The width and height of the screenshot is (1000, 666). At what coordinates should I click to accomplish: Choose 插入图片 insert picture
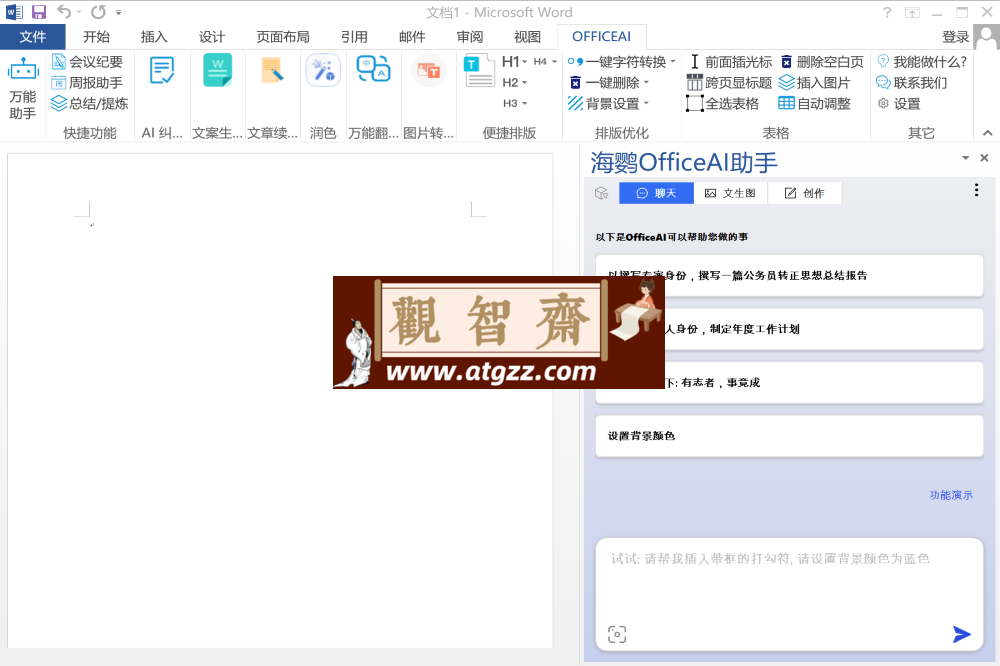pyautogui.click(x=814, y=82)
